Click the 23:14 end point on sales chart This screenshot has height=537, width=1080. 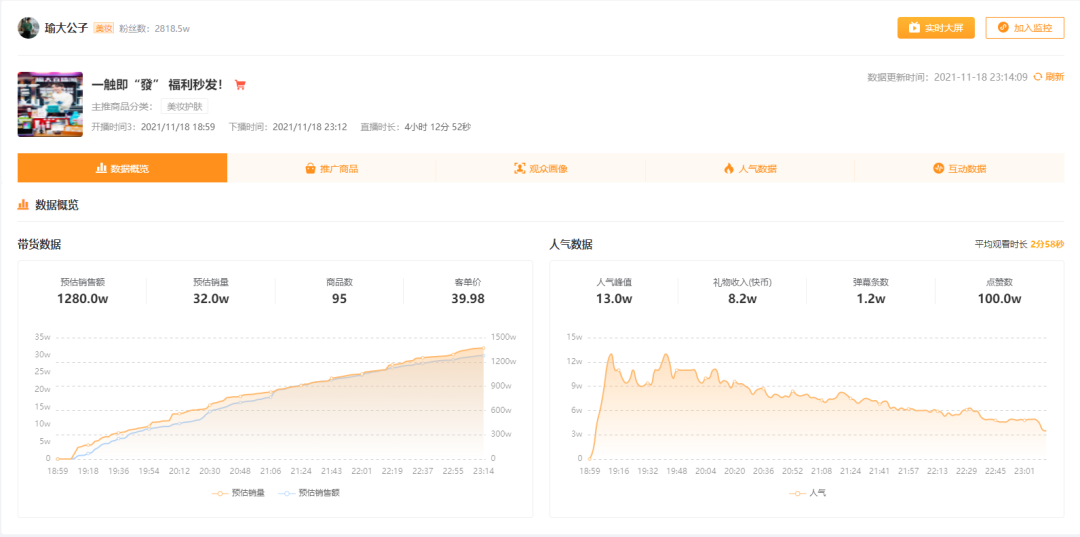tap(483, 348)
